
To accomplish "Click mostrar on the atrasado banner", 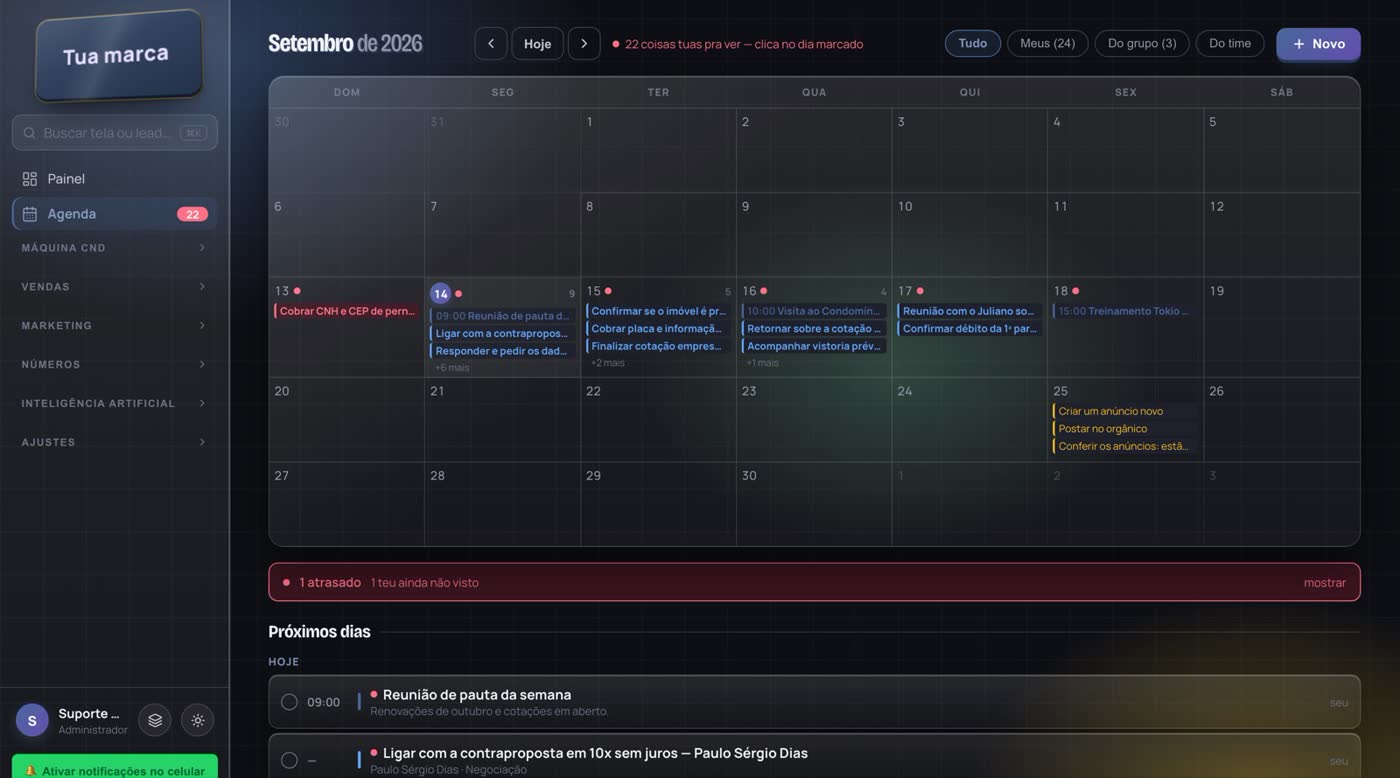I will point(1324,583).
